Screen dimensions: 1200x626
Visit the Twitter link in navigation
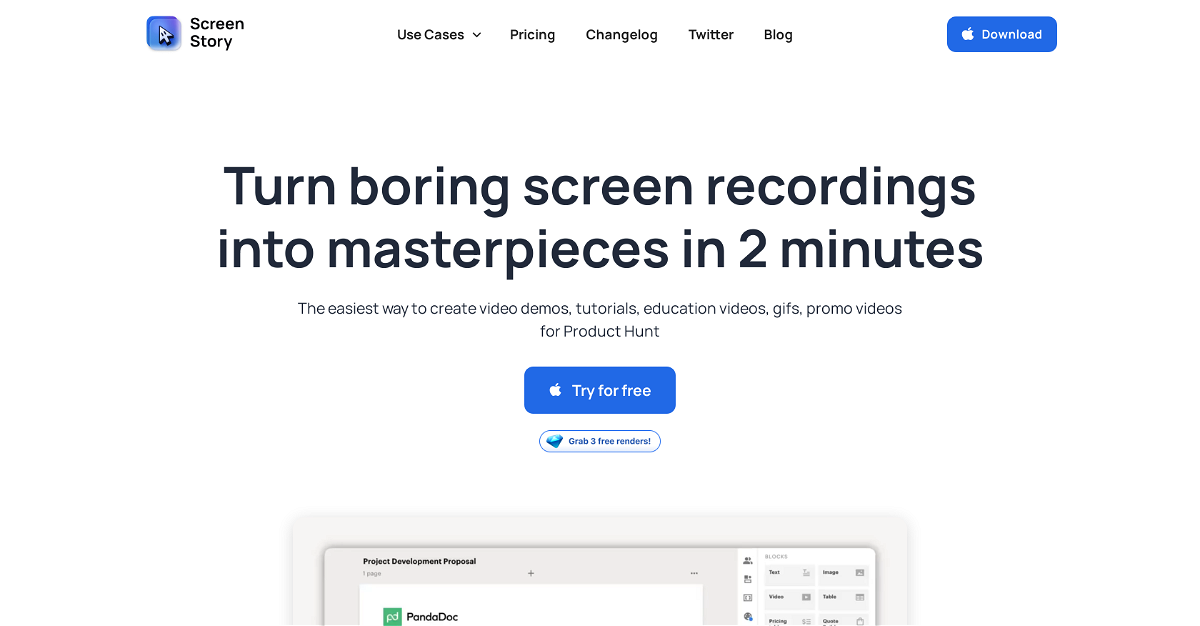click(711, 34)
